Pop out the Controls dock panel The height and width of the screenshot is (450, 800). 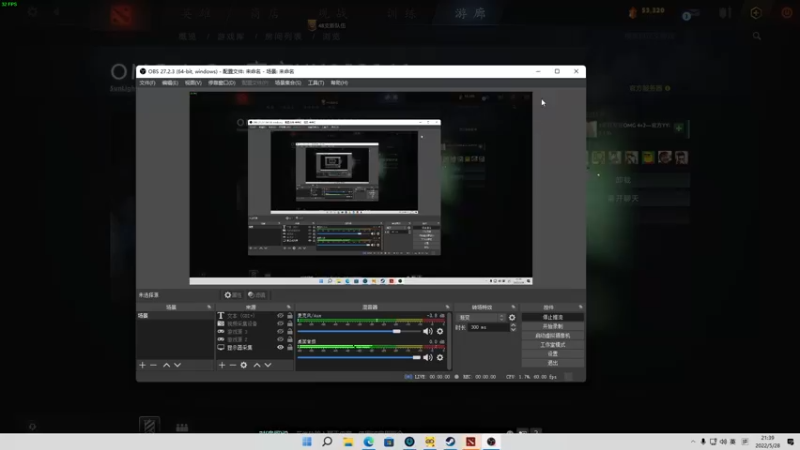581,307
